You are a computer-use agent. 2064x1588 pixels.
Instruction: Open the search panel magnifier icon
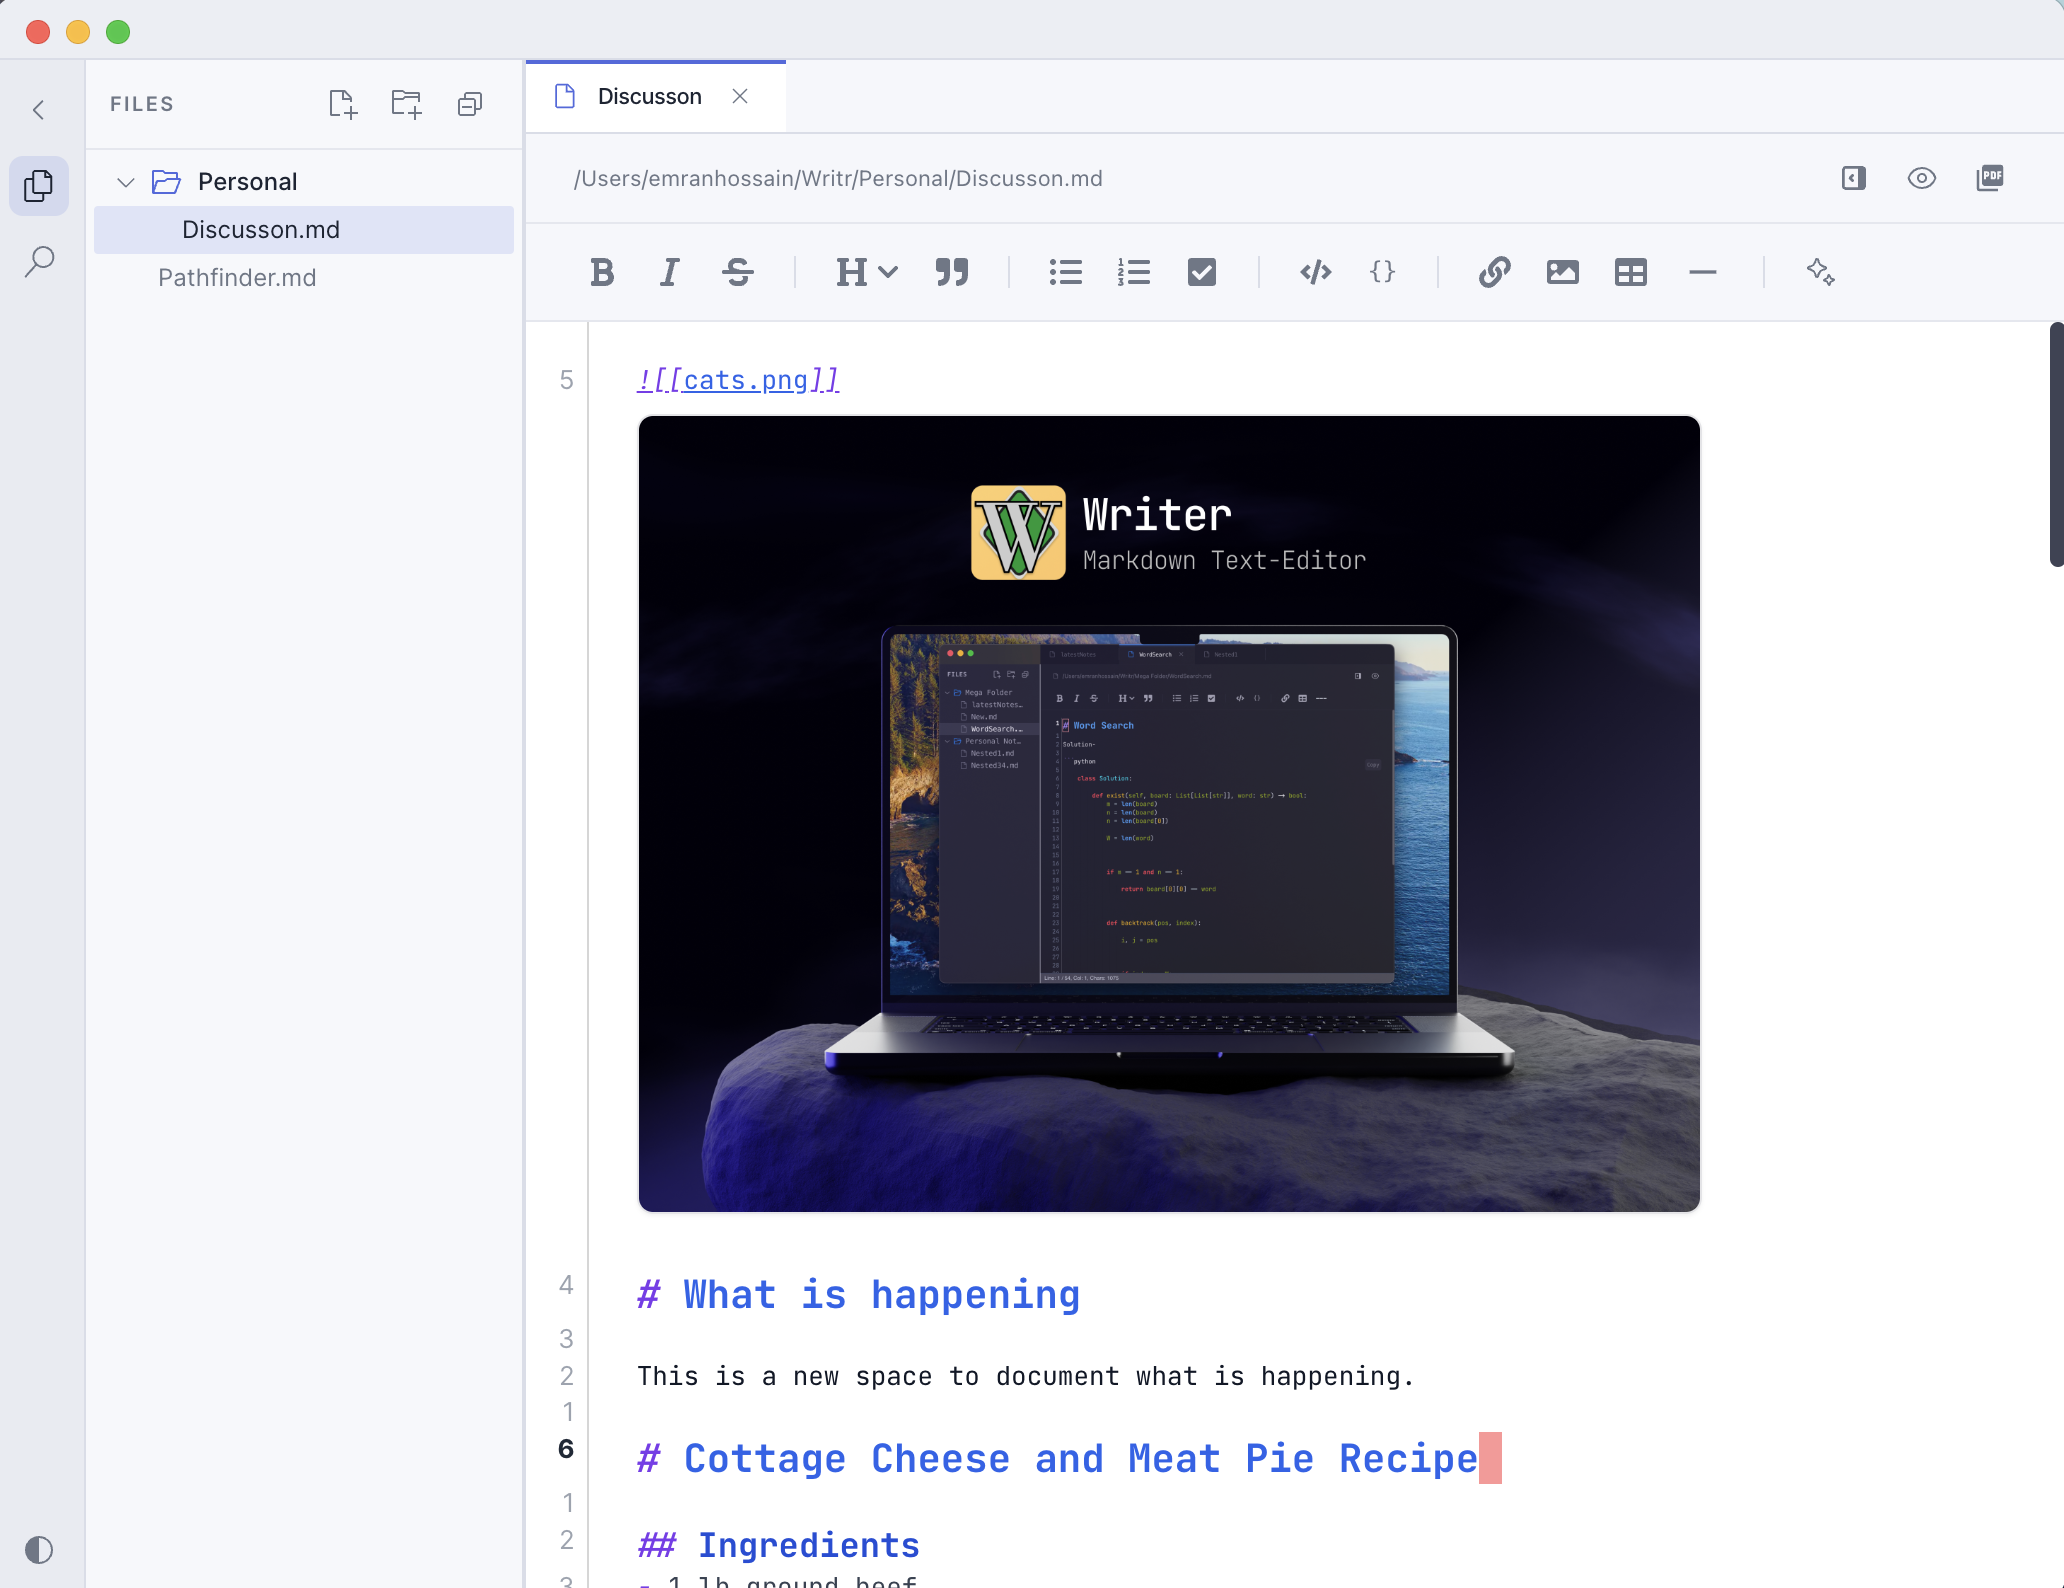(39, 262)
